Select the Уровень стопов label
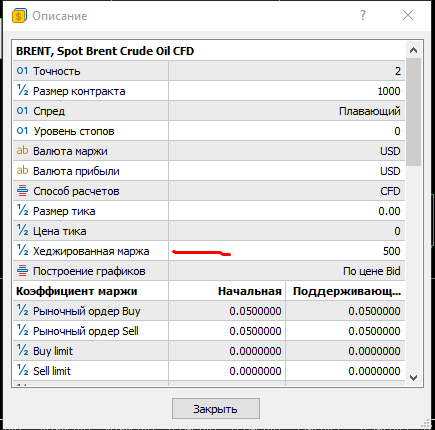 click(74, 131)
